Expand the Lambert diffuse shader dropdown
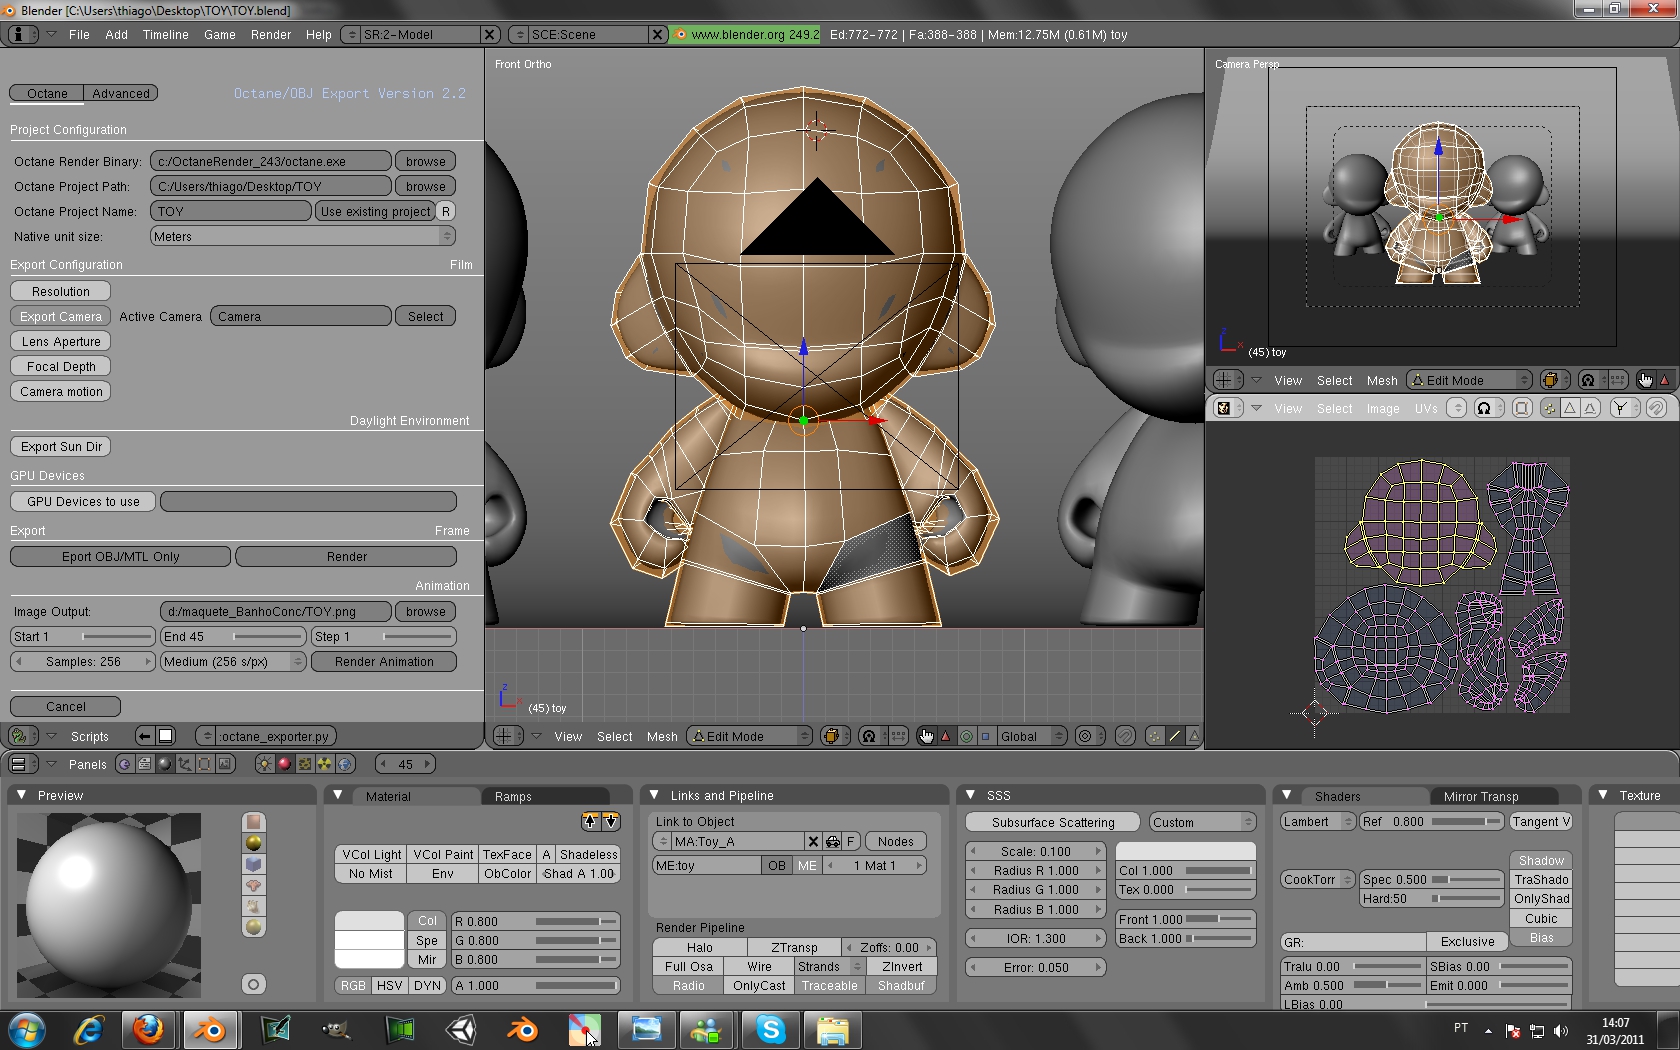The height and width of the screenshot is (1050, 1680). click(1317, 822)
